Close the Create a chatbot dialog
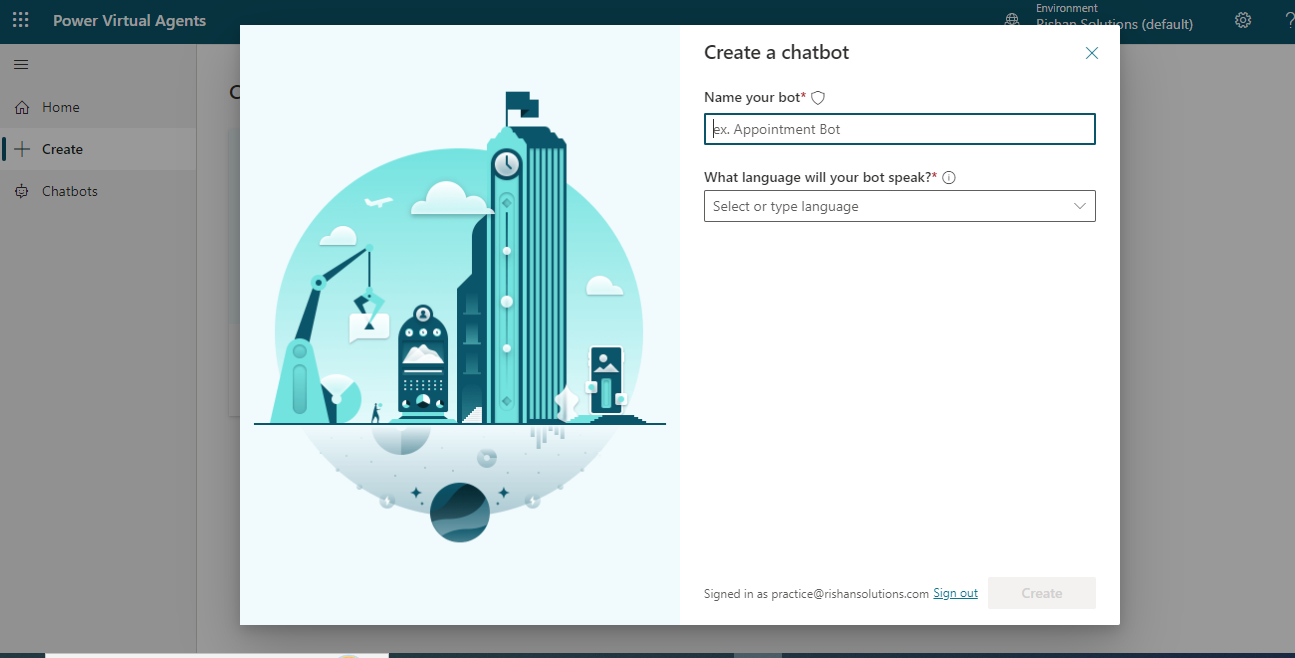This screenshot has width=1295, height=658. [x=1092, y=53]
